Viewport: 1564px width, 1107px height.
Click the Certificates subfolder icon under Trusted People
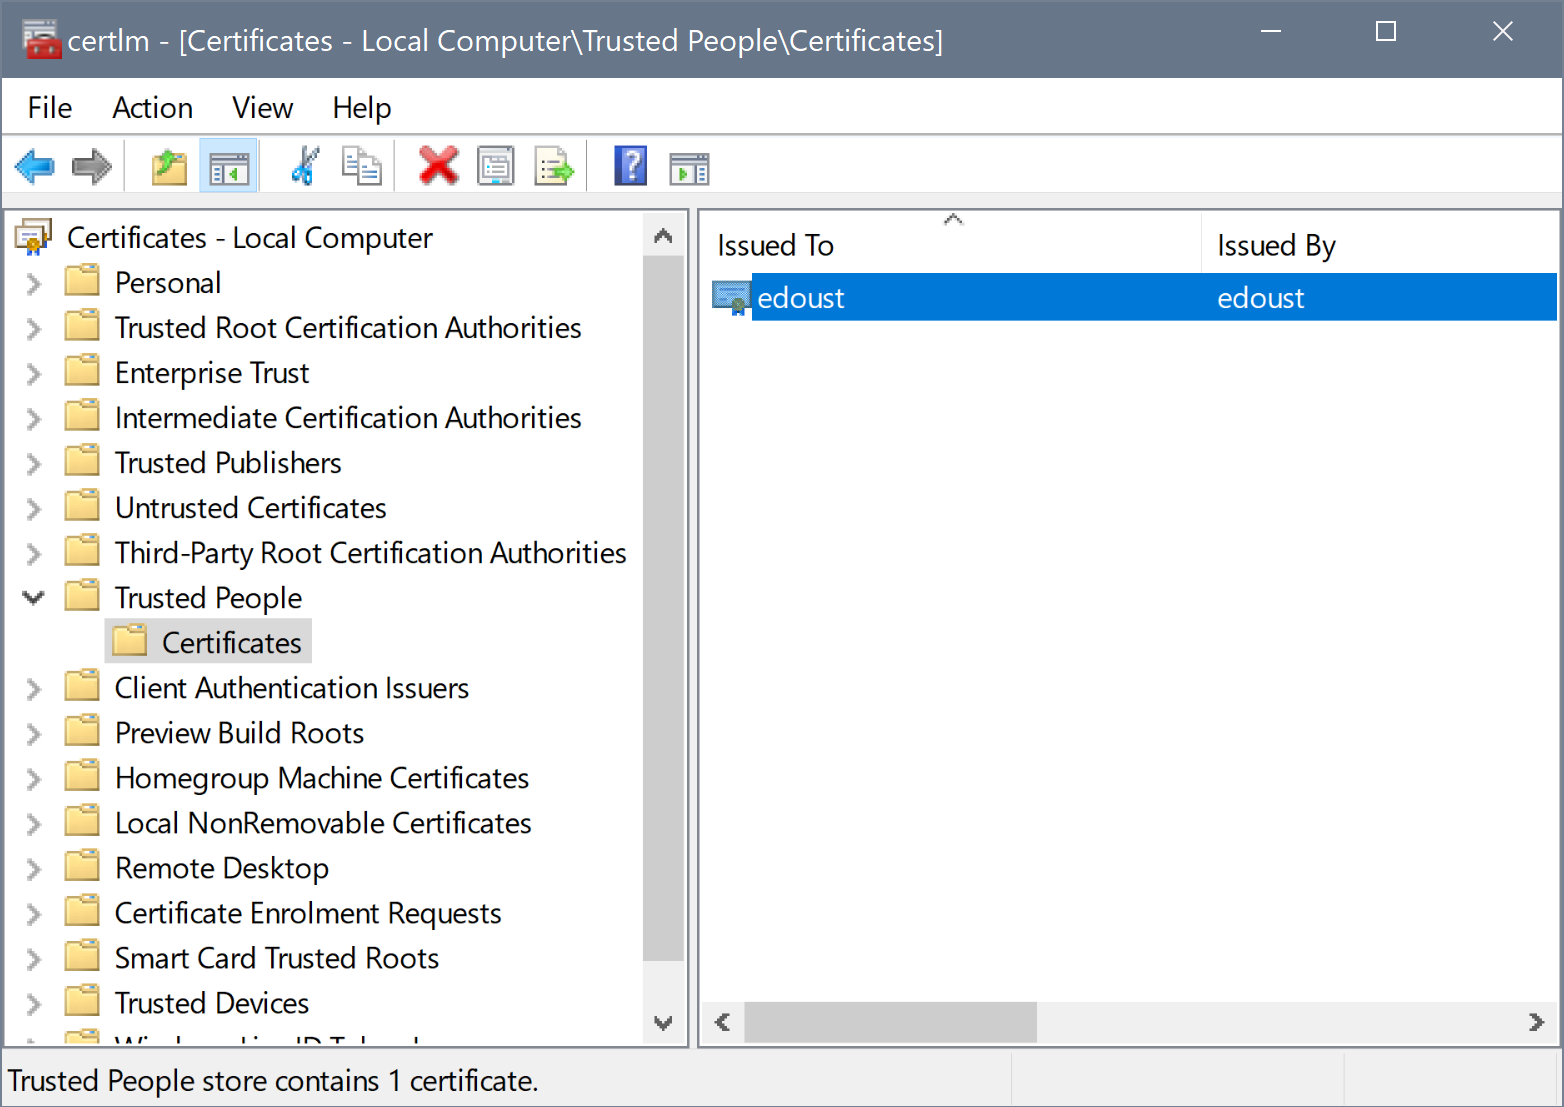pyautogui.click(x=130, y=642)
